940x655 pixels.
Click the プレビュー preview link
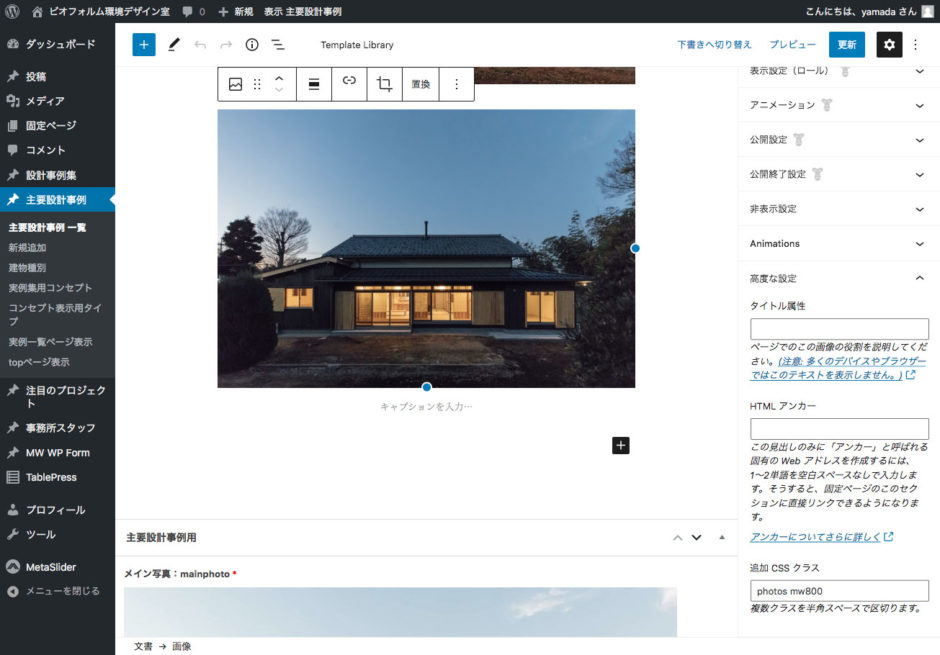[x=793, y=44]
